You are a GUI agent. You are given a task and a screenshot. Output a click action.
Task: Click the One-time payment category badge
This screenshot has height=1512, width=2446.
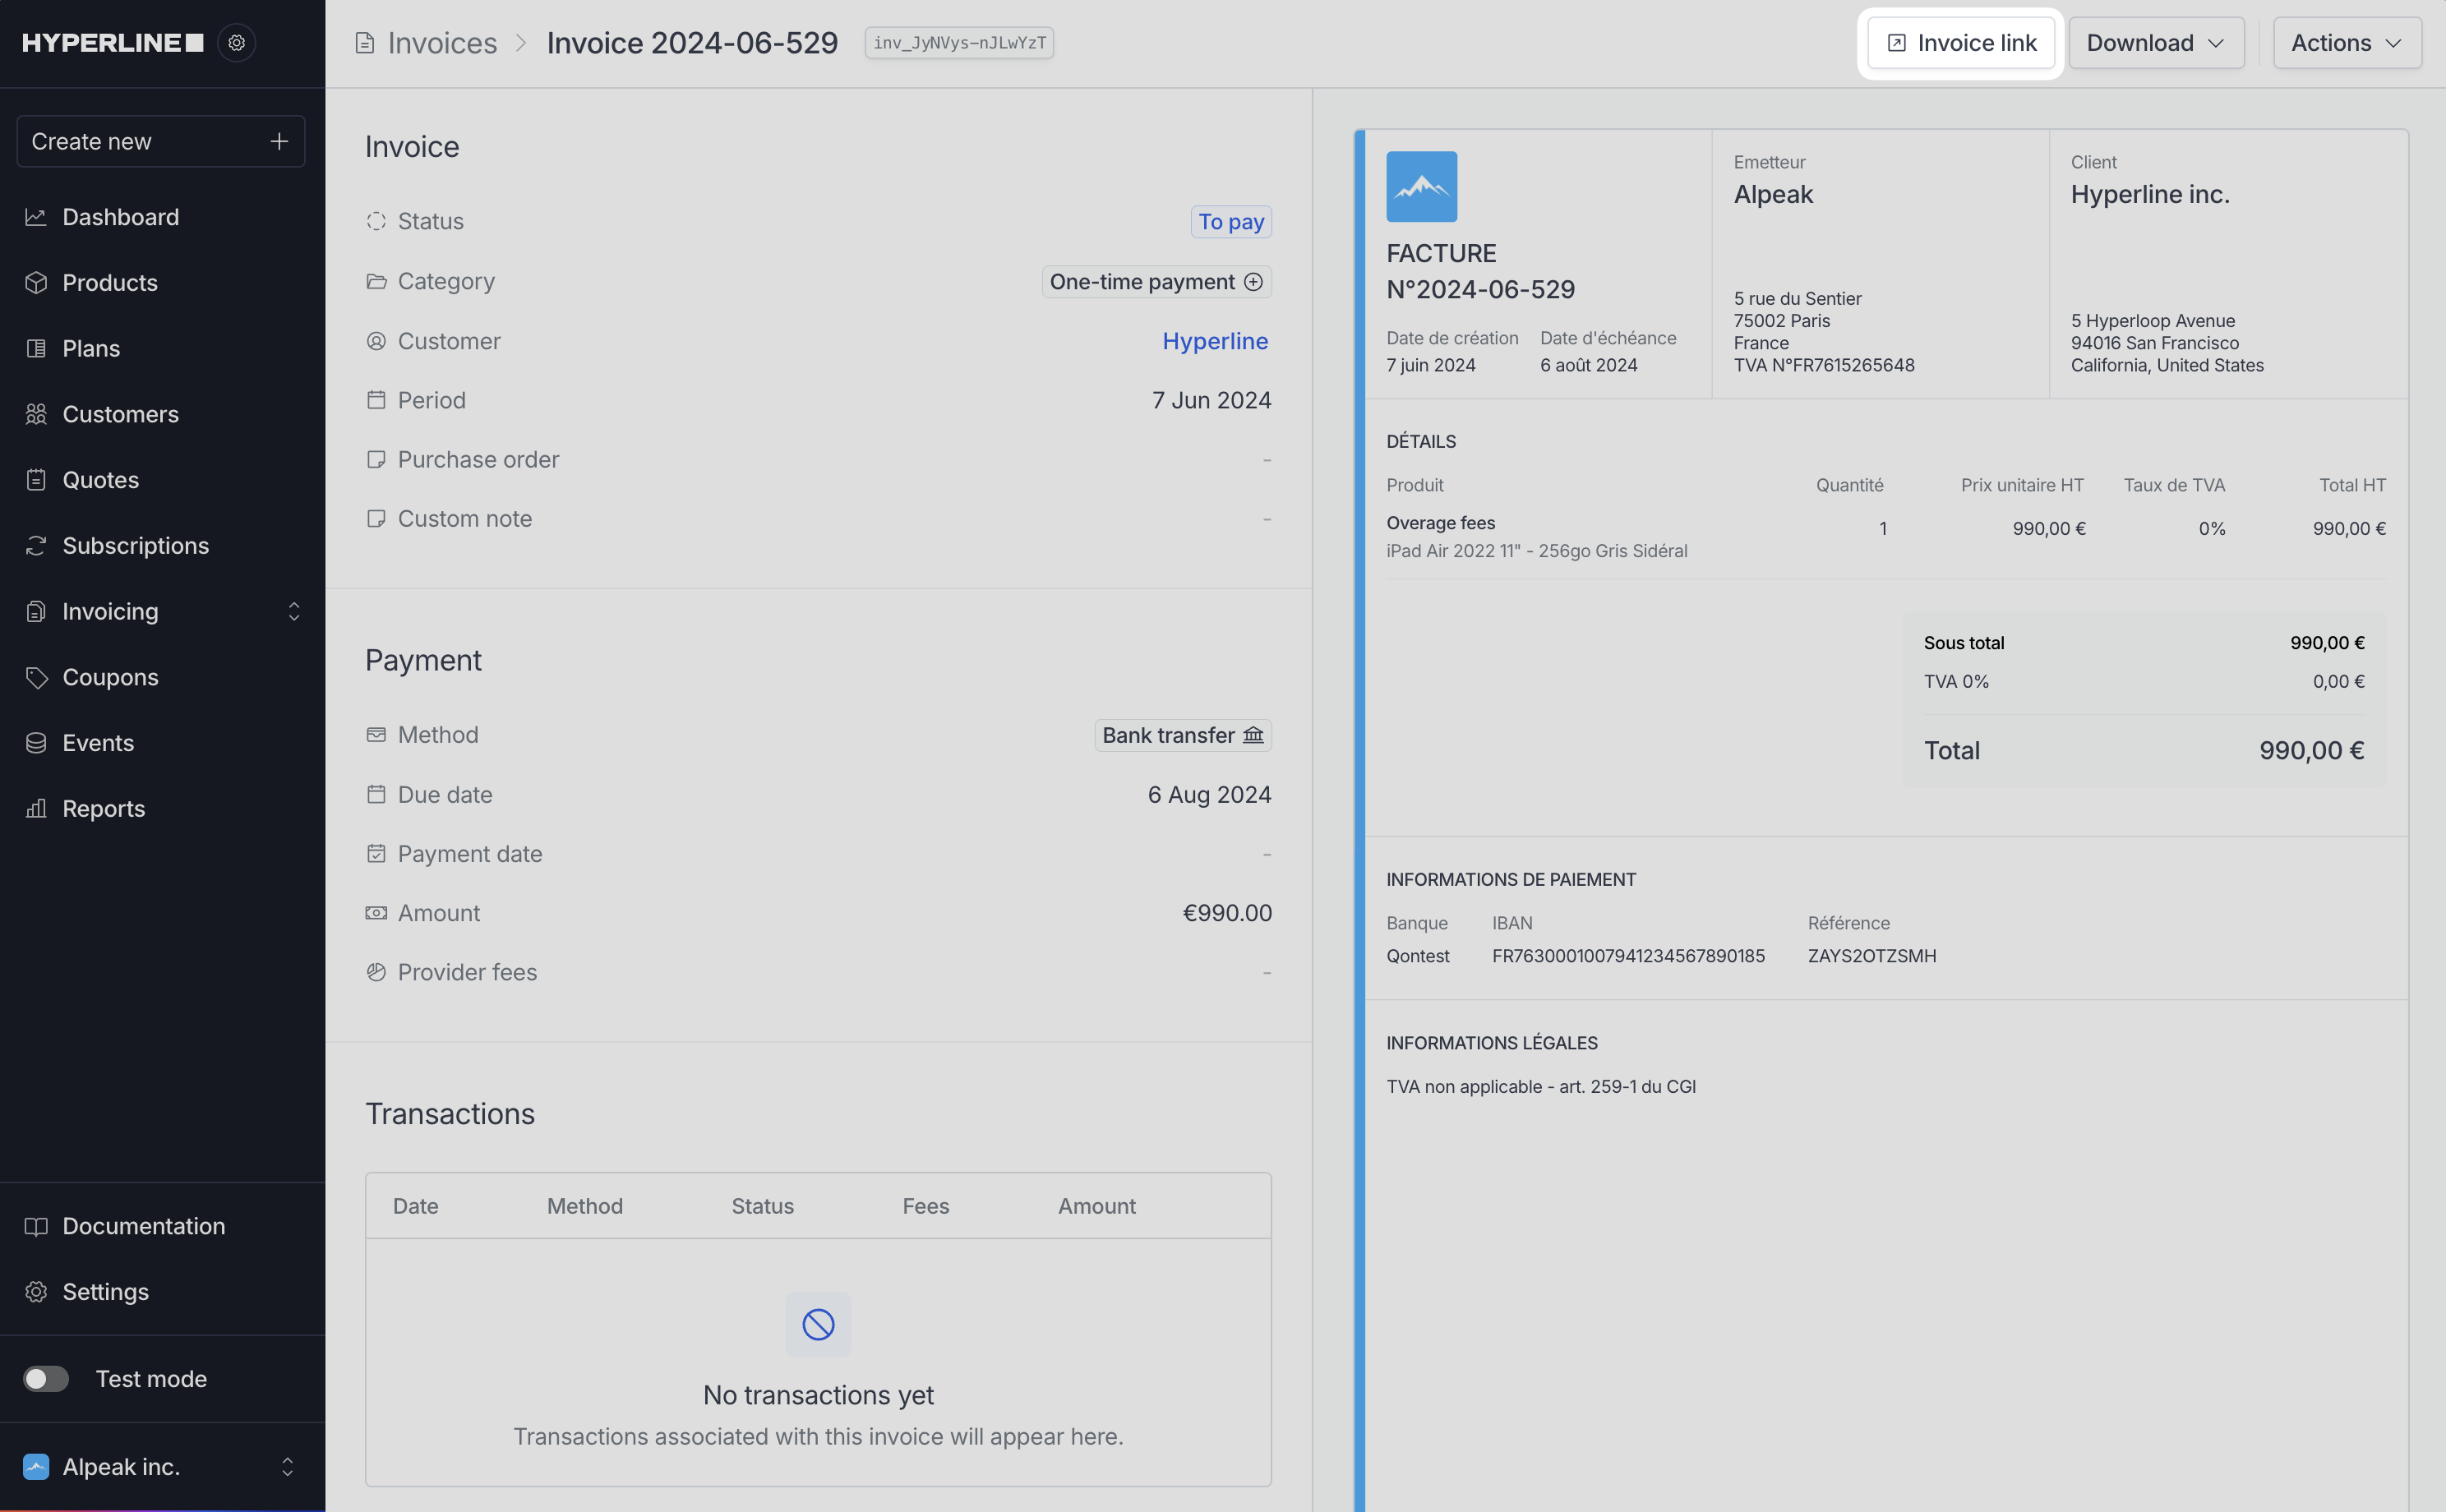click(1157, 282)
